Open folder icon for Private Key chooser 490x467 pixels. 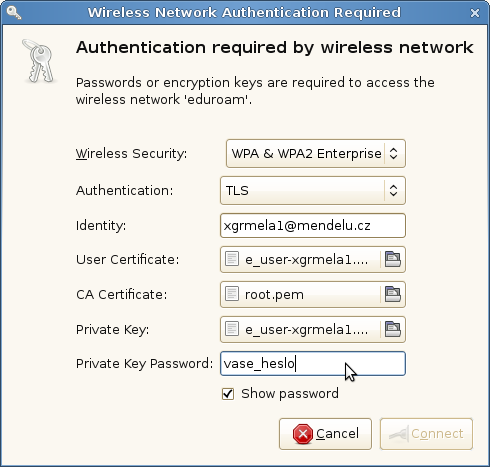click(393, 329)
